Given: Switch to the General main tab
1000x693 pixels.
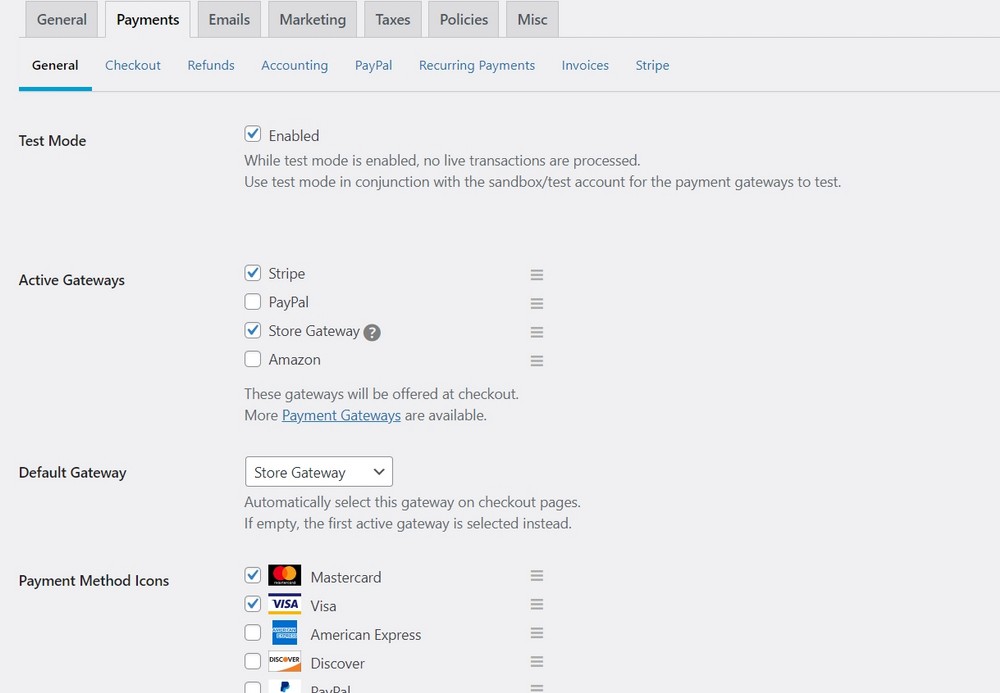Looking at the screenshot, I should point(61,19).
